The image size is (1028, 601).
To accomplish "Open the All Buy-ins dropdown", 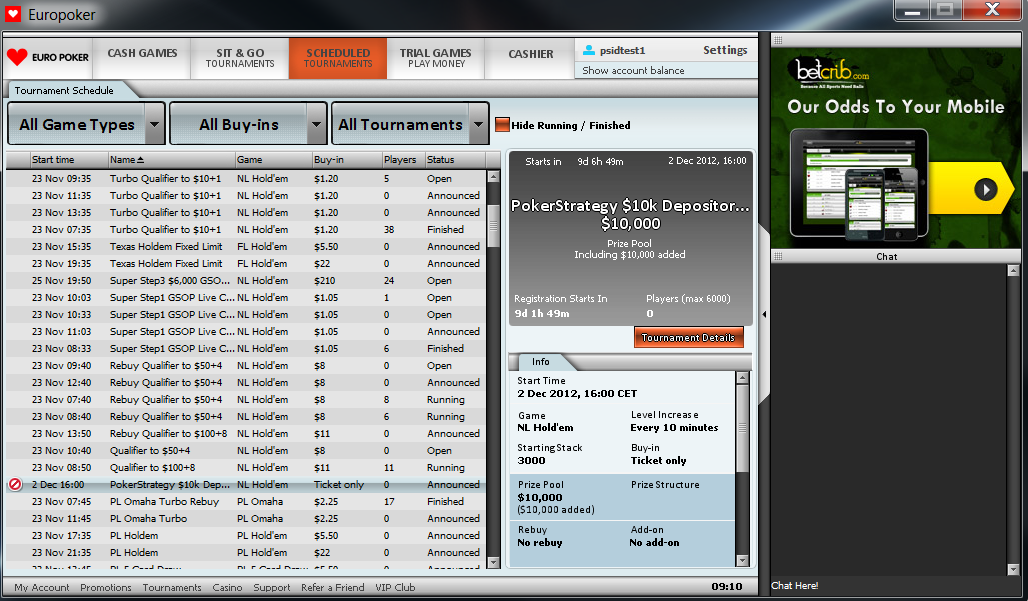I will 248,124.
